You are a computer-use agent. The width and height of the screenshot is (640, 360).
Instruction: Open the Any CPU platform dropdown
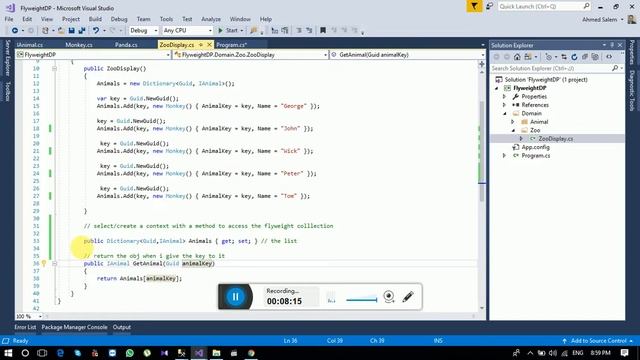pos(187,31)
